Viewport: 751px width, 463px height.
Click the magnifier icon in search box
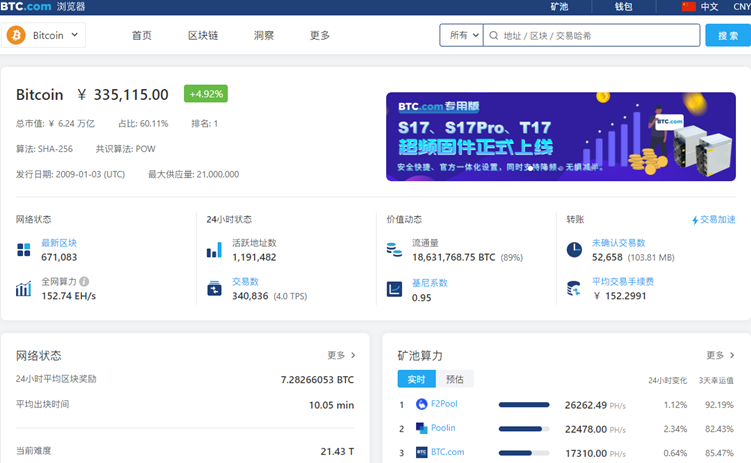(x=494, y=35)
